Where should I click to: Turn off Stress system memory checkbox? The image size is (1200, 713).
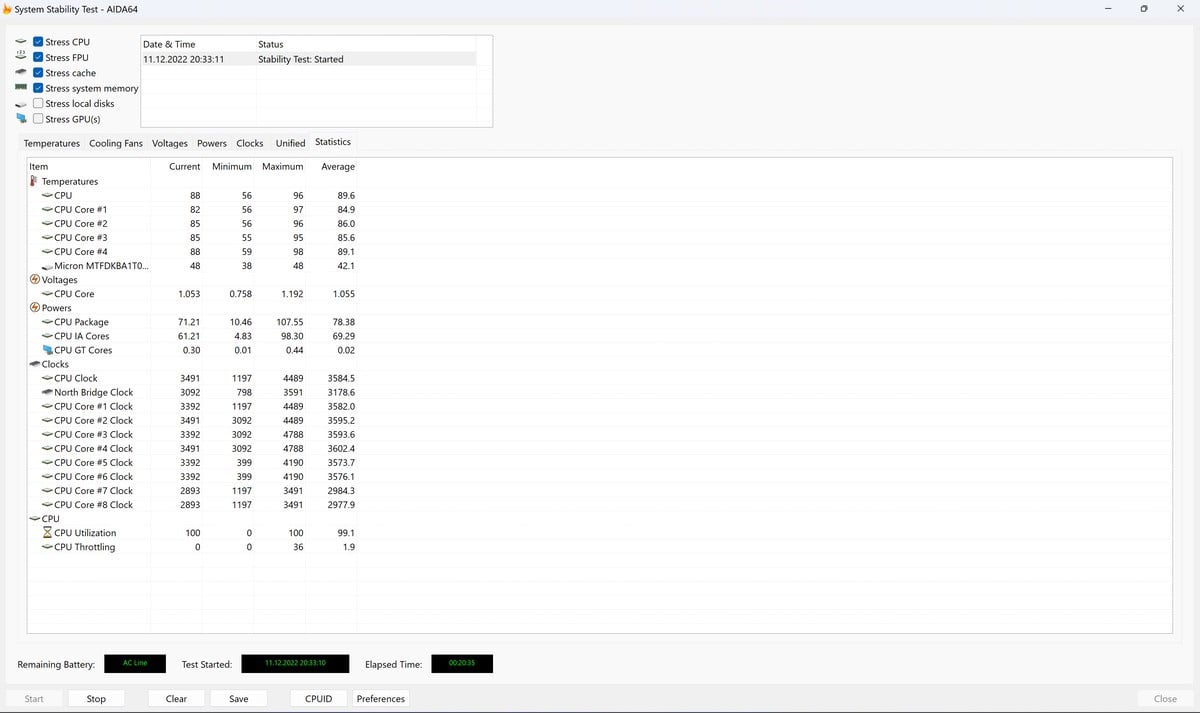(38, 88)
